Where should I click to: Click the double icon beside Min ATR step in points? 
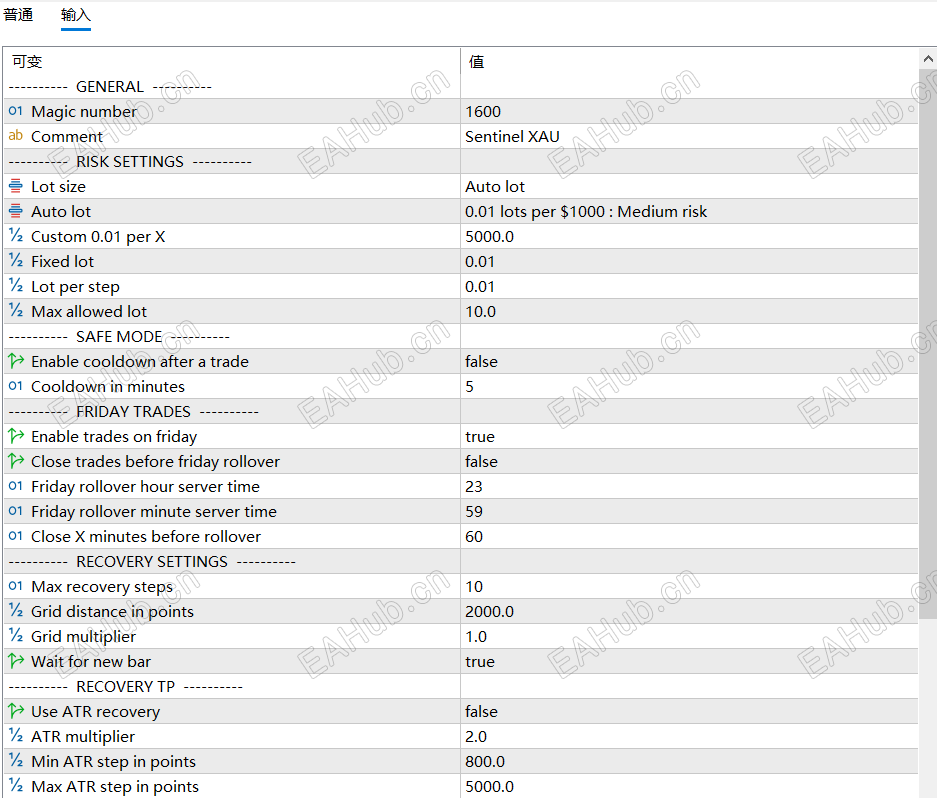coord(16,761)
